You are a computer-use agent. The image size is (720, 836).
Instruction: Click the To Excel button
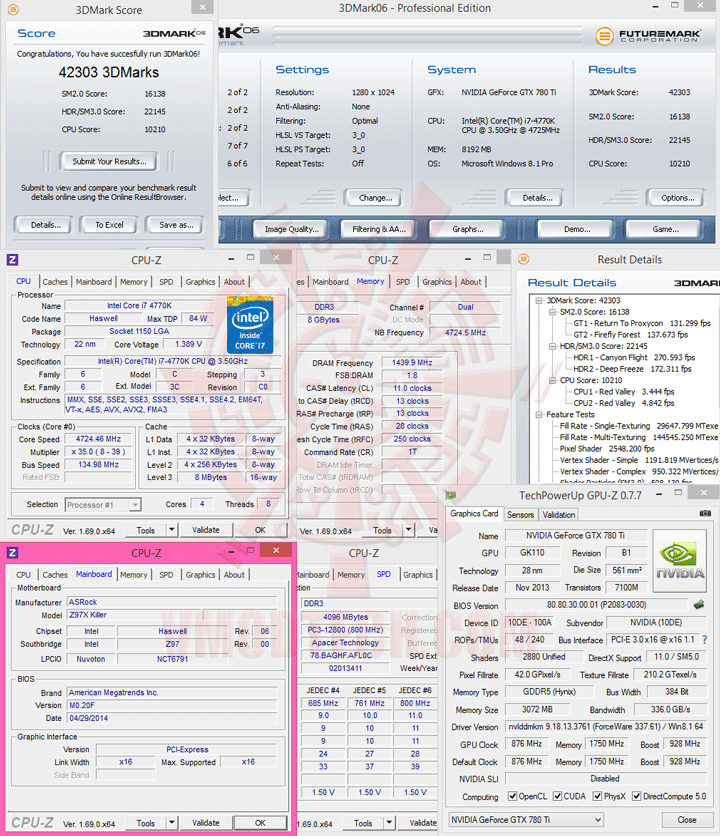(109, 225)
